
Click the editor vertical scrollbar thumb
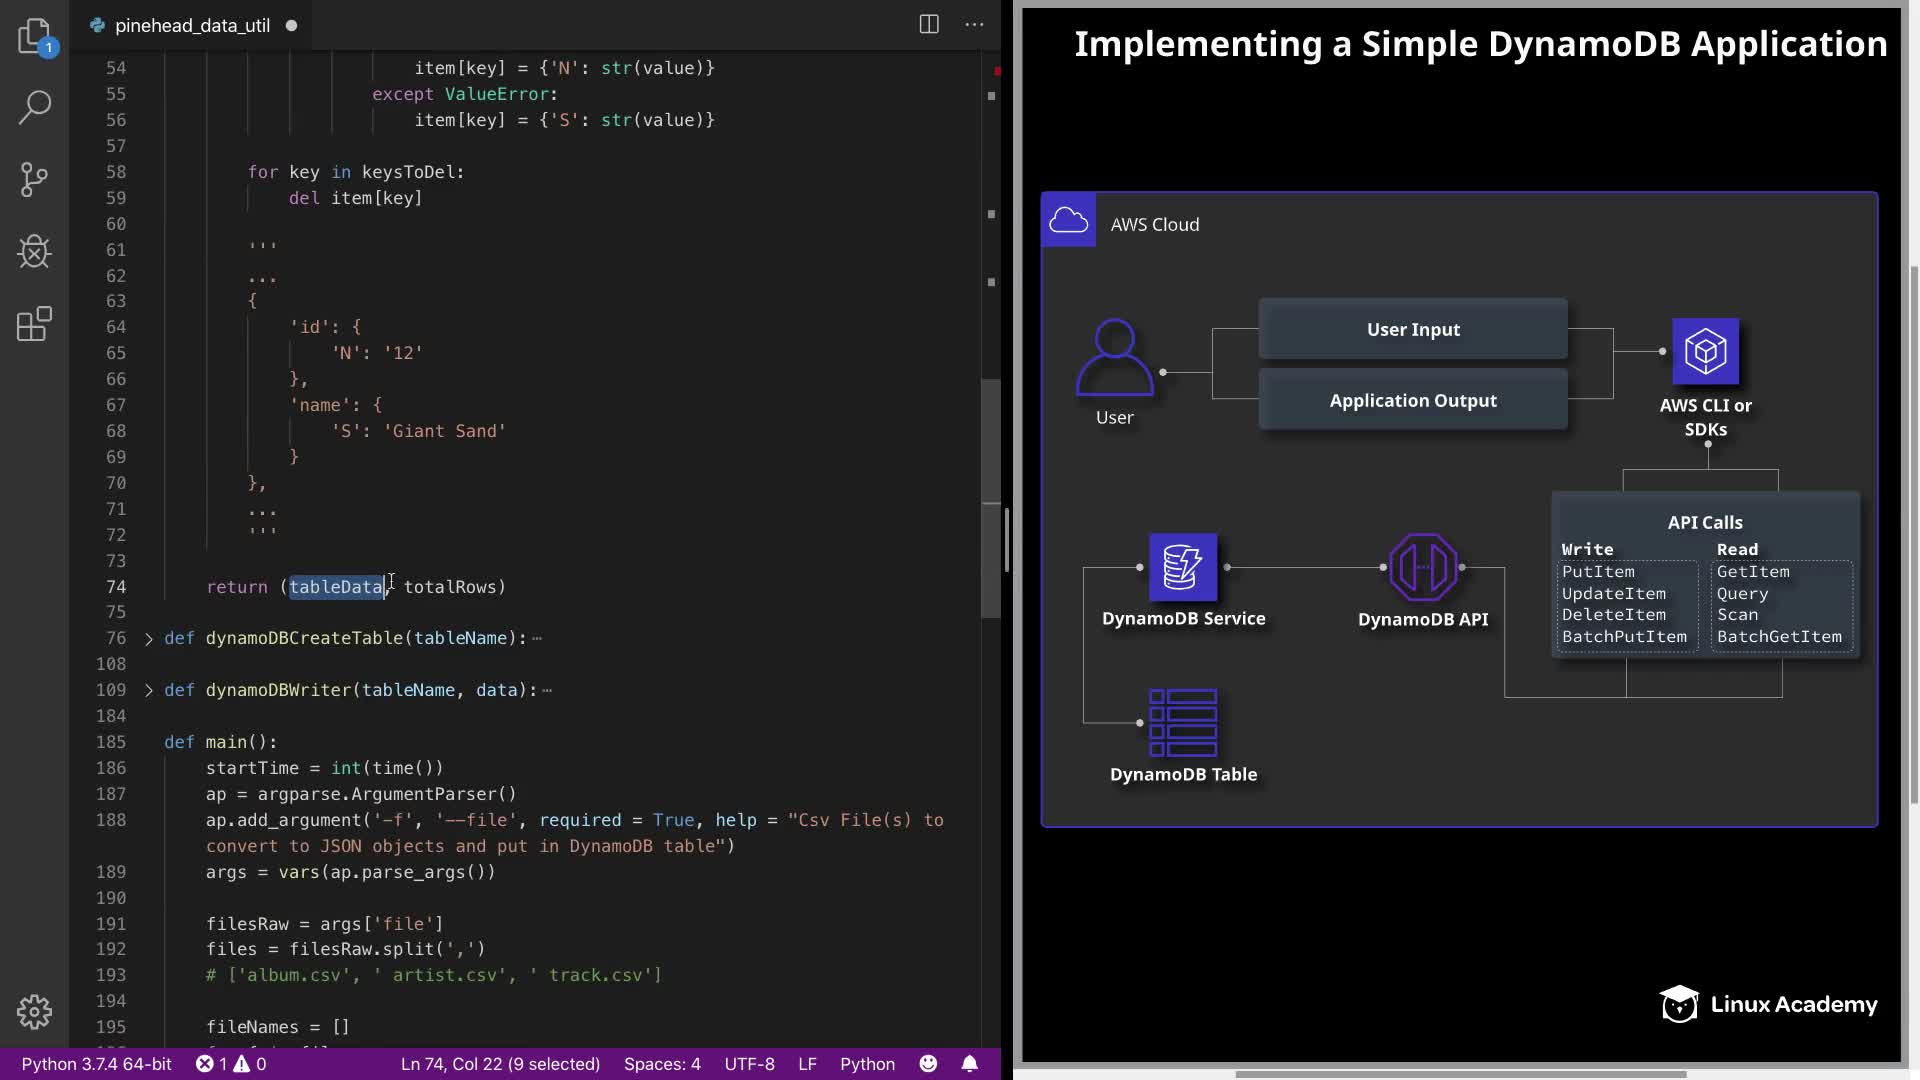pyautogui.click(x=991, y=500)
